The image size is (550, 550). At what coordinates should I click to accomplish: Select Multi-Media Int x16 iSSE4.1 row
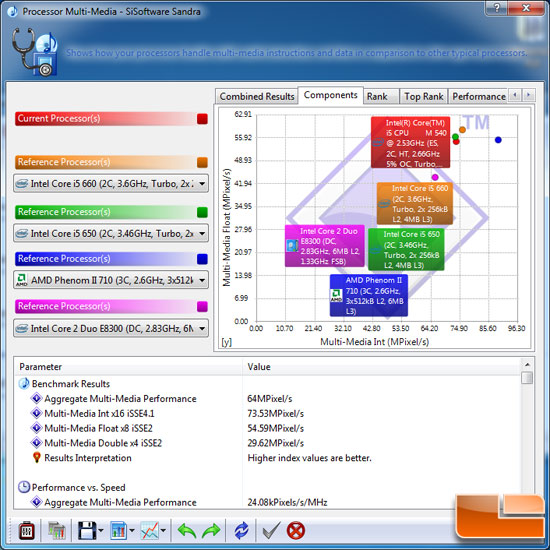(268, 414)
